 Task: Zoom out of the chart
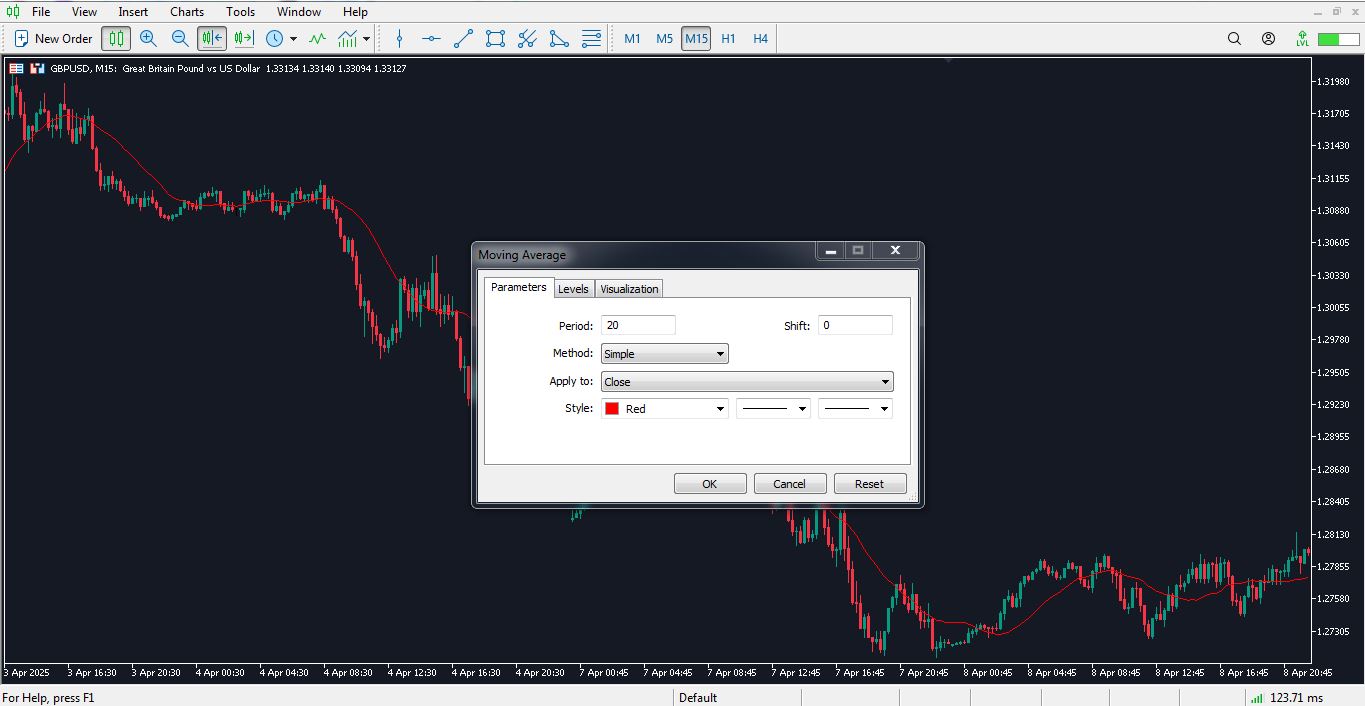pos(181,38)
